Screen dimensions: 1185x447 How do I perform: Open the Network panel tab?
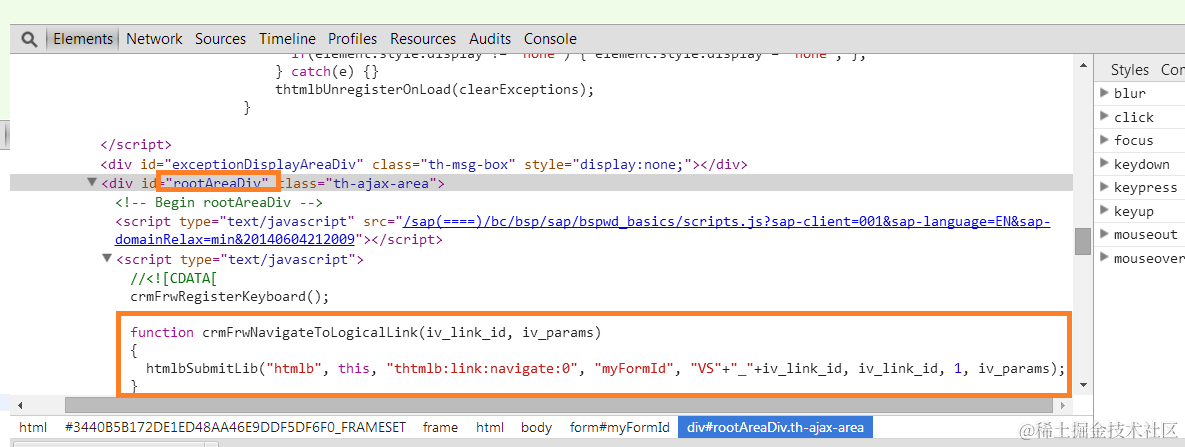point(154,39)
